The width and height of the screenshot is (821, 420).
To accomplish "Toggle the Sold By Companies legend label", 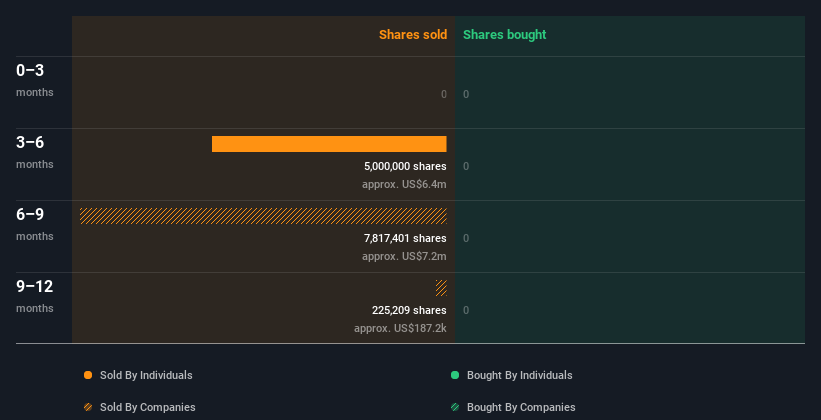I will [148, 407].
